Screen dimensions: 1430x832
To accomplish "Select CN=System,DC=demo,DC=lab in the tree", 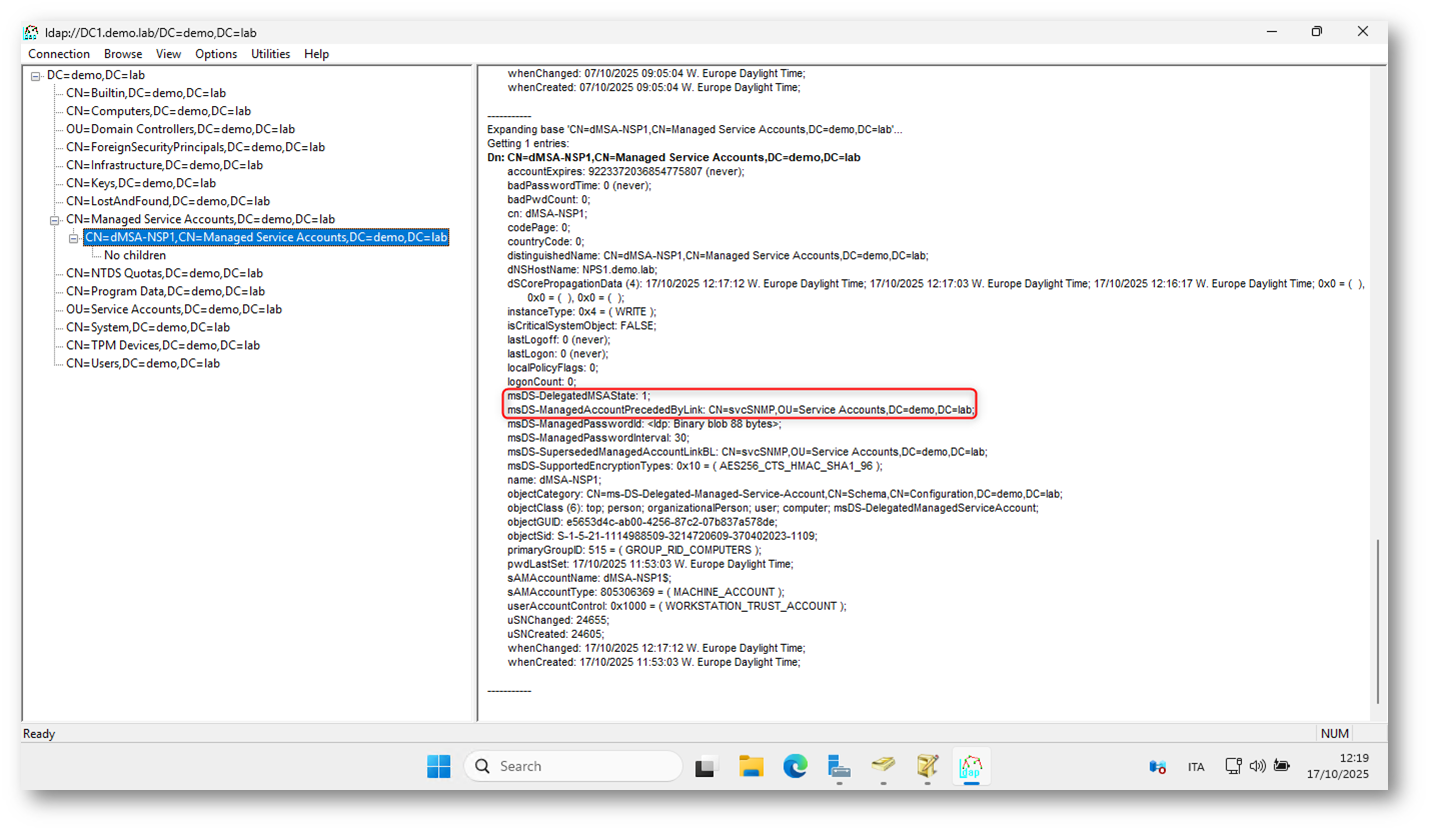I will point(148,328).
